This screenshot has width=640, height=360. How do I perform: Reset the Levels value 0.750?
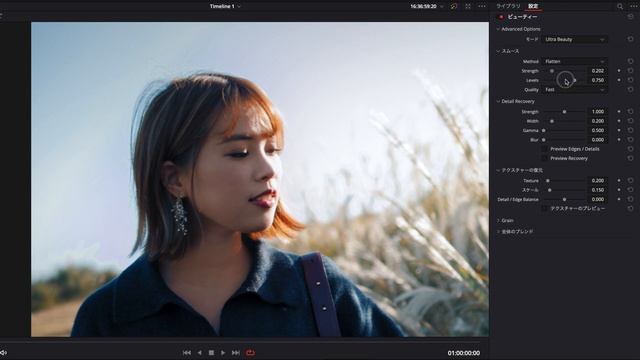pos(631,80)
